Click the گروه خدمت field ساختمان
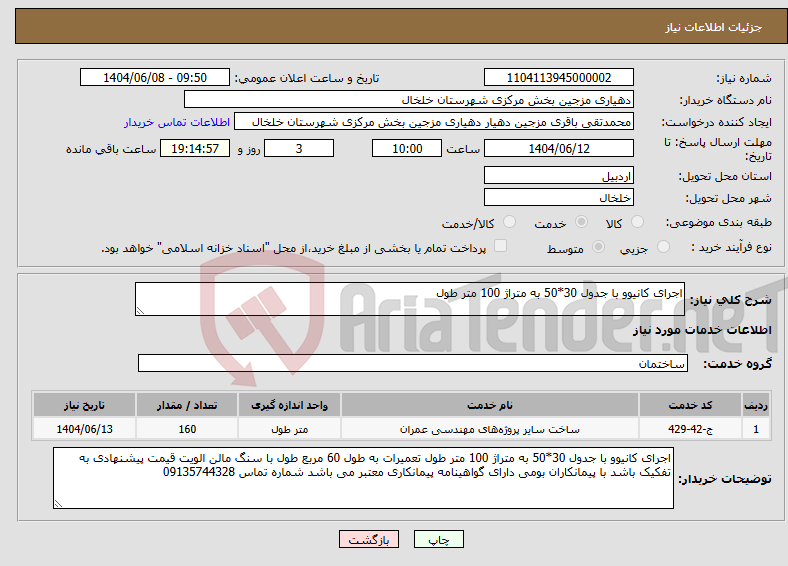Image resolution: width=788 pixels, height=566 pixels. click(x=413, y=363)
